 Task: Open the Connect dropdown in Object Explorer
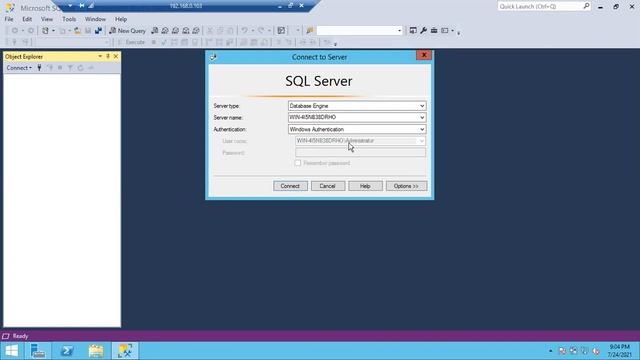click(x=19, y=68)
